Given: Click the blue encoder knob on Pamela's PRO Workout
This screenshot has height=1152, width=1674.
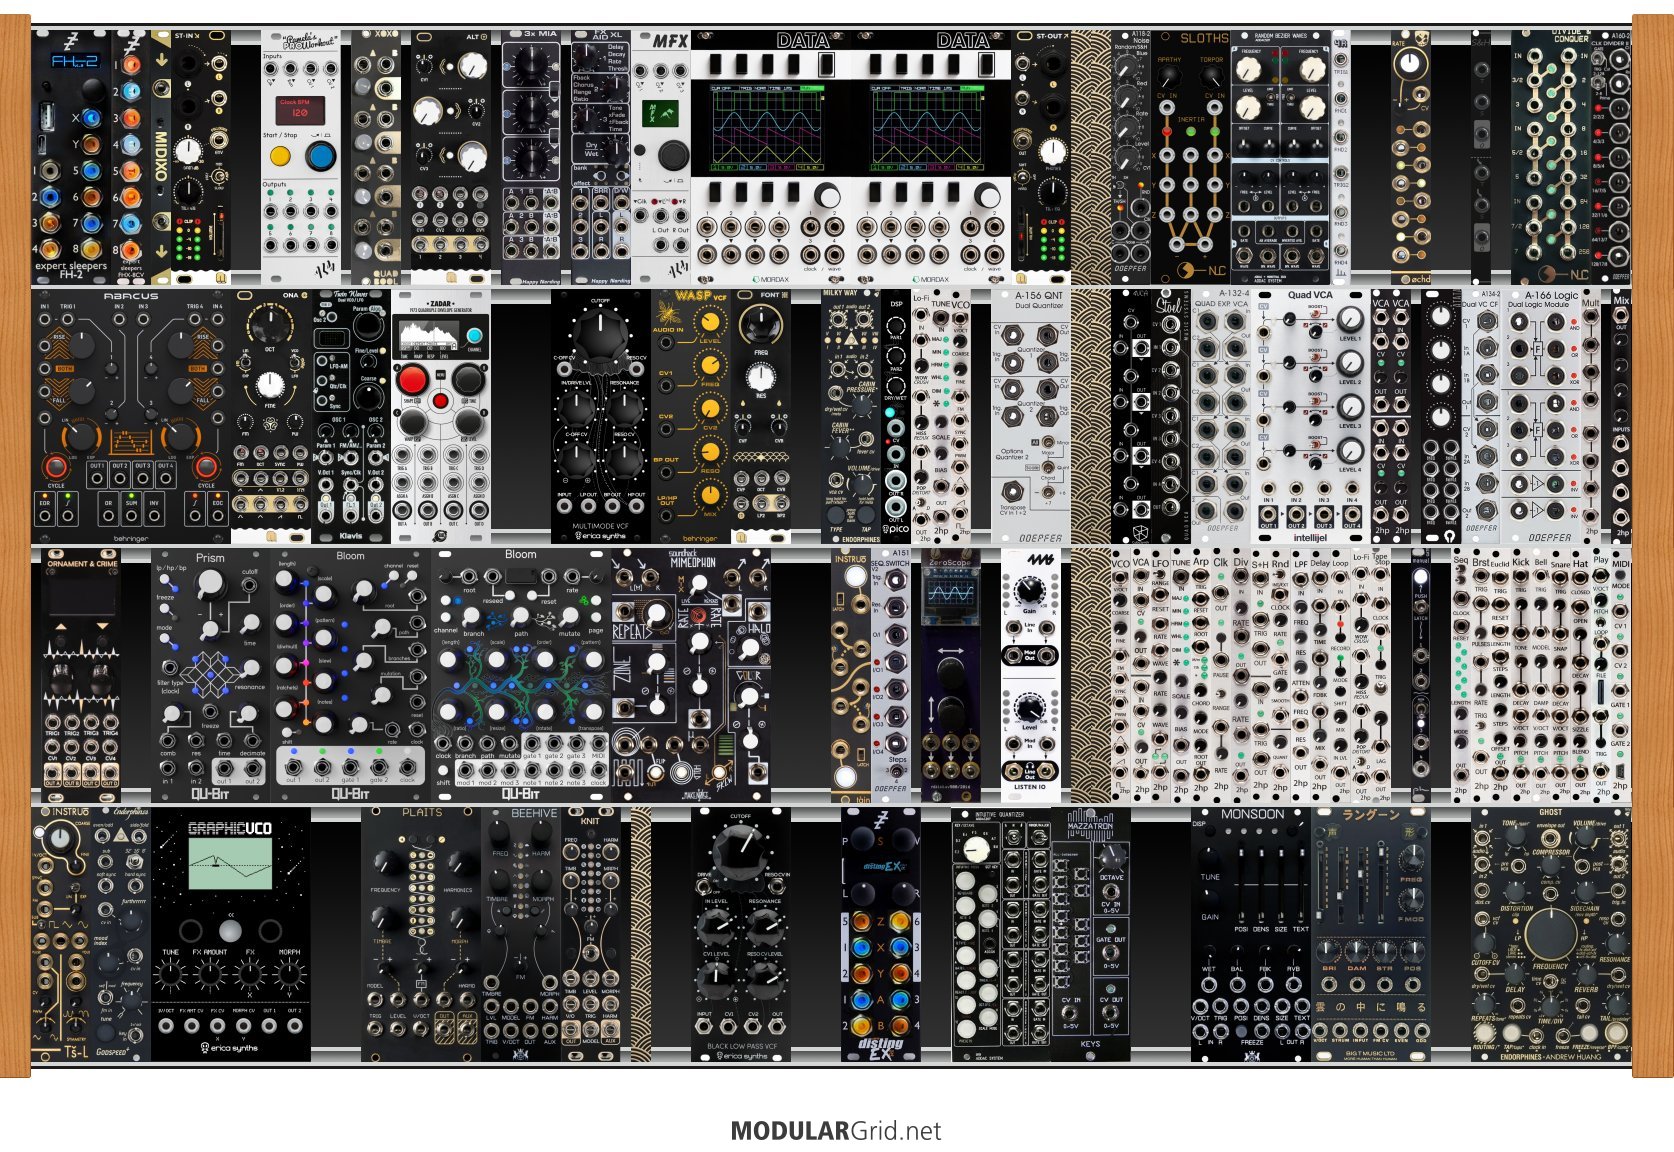Looking at the screenshot, I should click(x=320, y=156).
